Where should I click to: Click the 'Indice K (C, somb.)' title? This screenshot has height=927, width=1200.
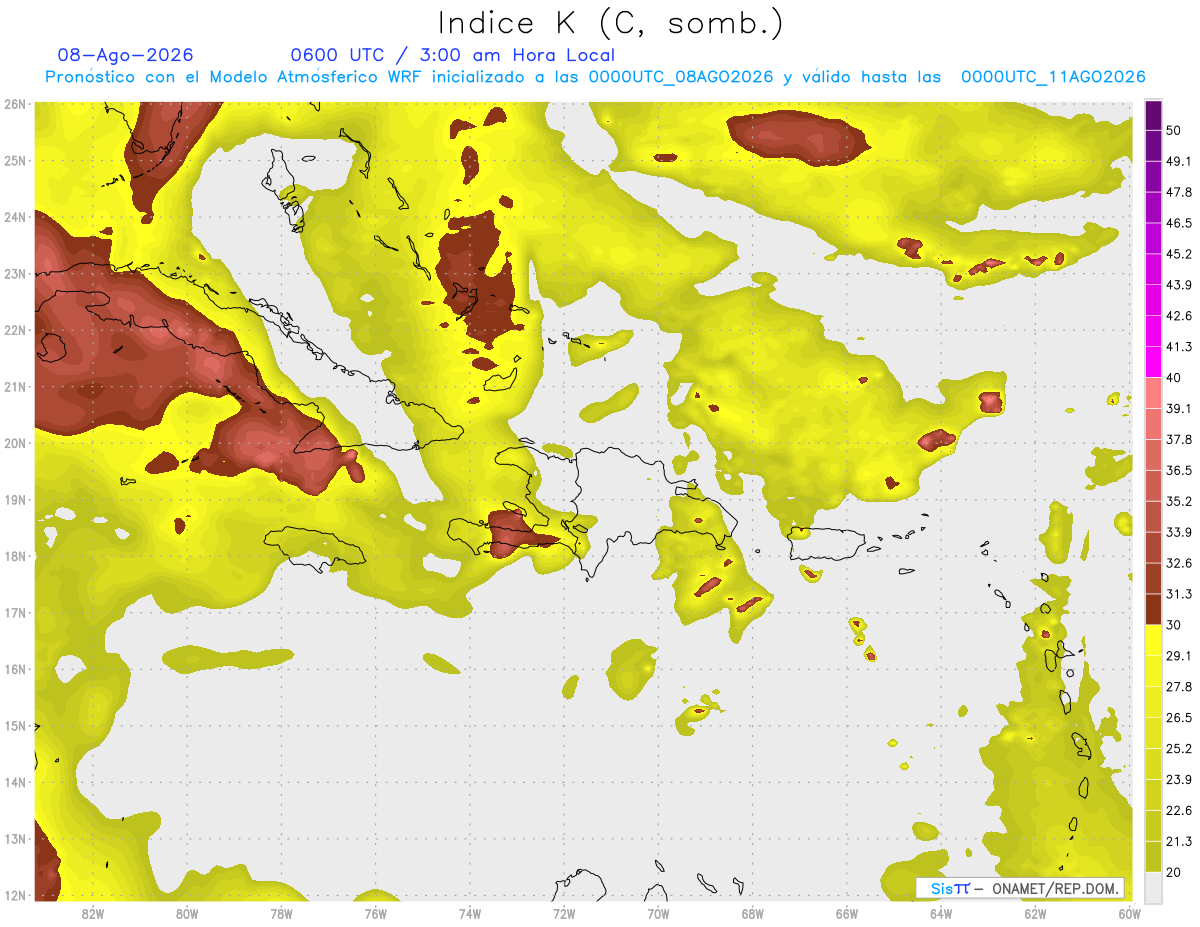click(x=610, y=23)
